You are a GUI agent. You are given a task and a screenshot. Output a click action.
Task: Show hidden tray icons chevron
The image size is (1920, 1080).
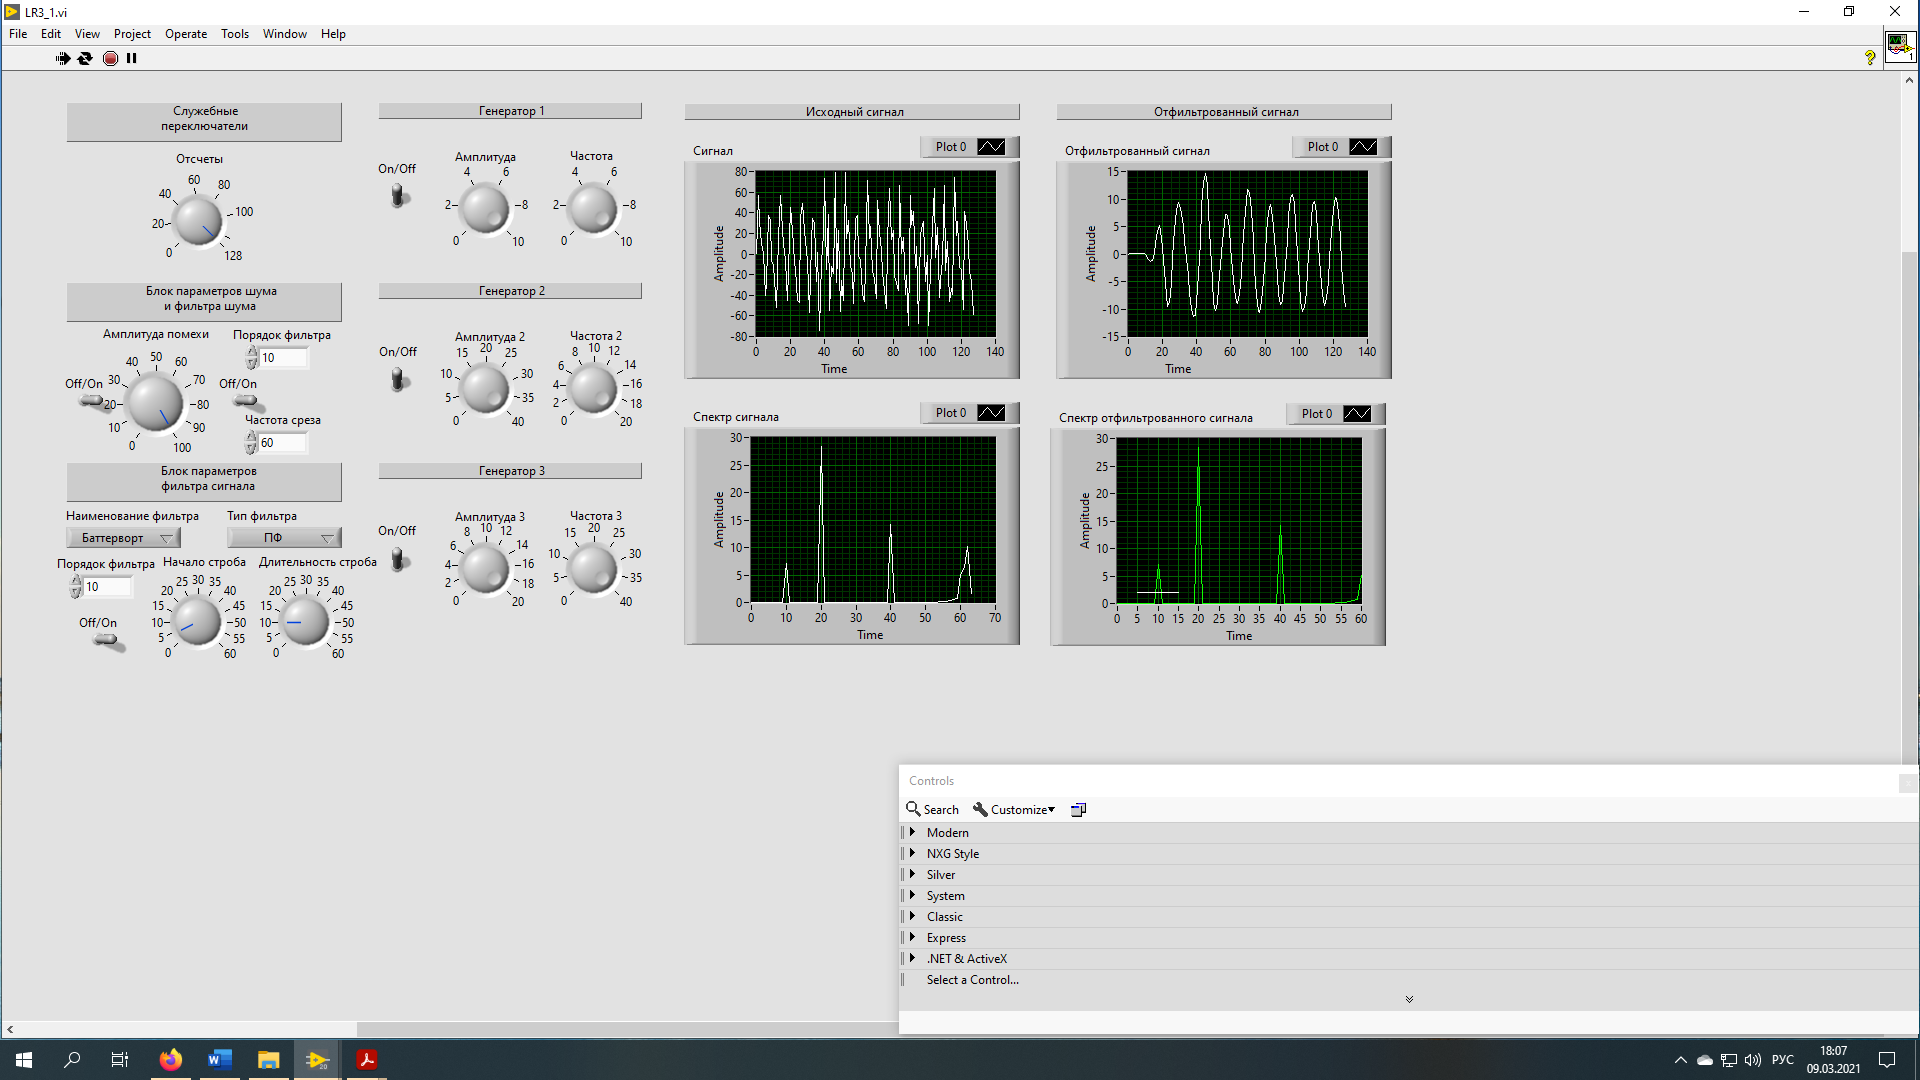point(1681,1060)
